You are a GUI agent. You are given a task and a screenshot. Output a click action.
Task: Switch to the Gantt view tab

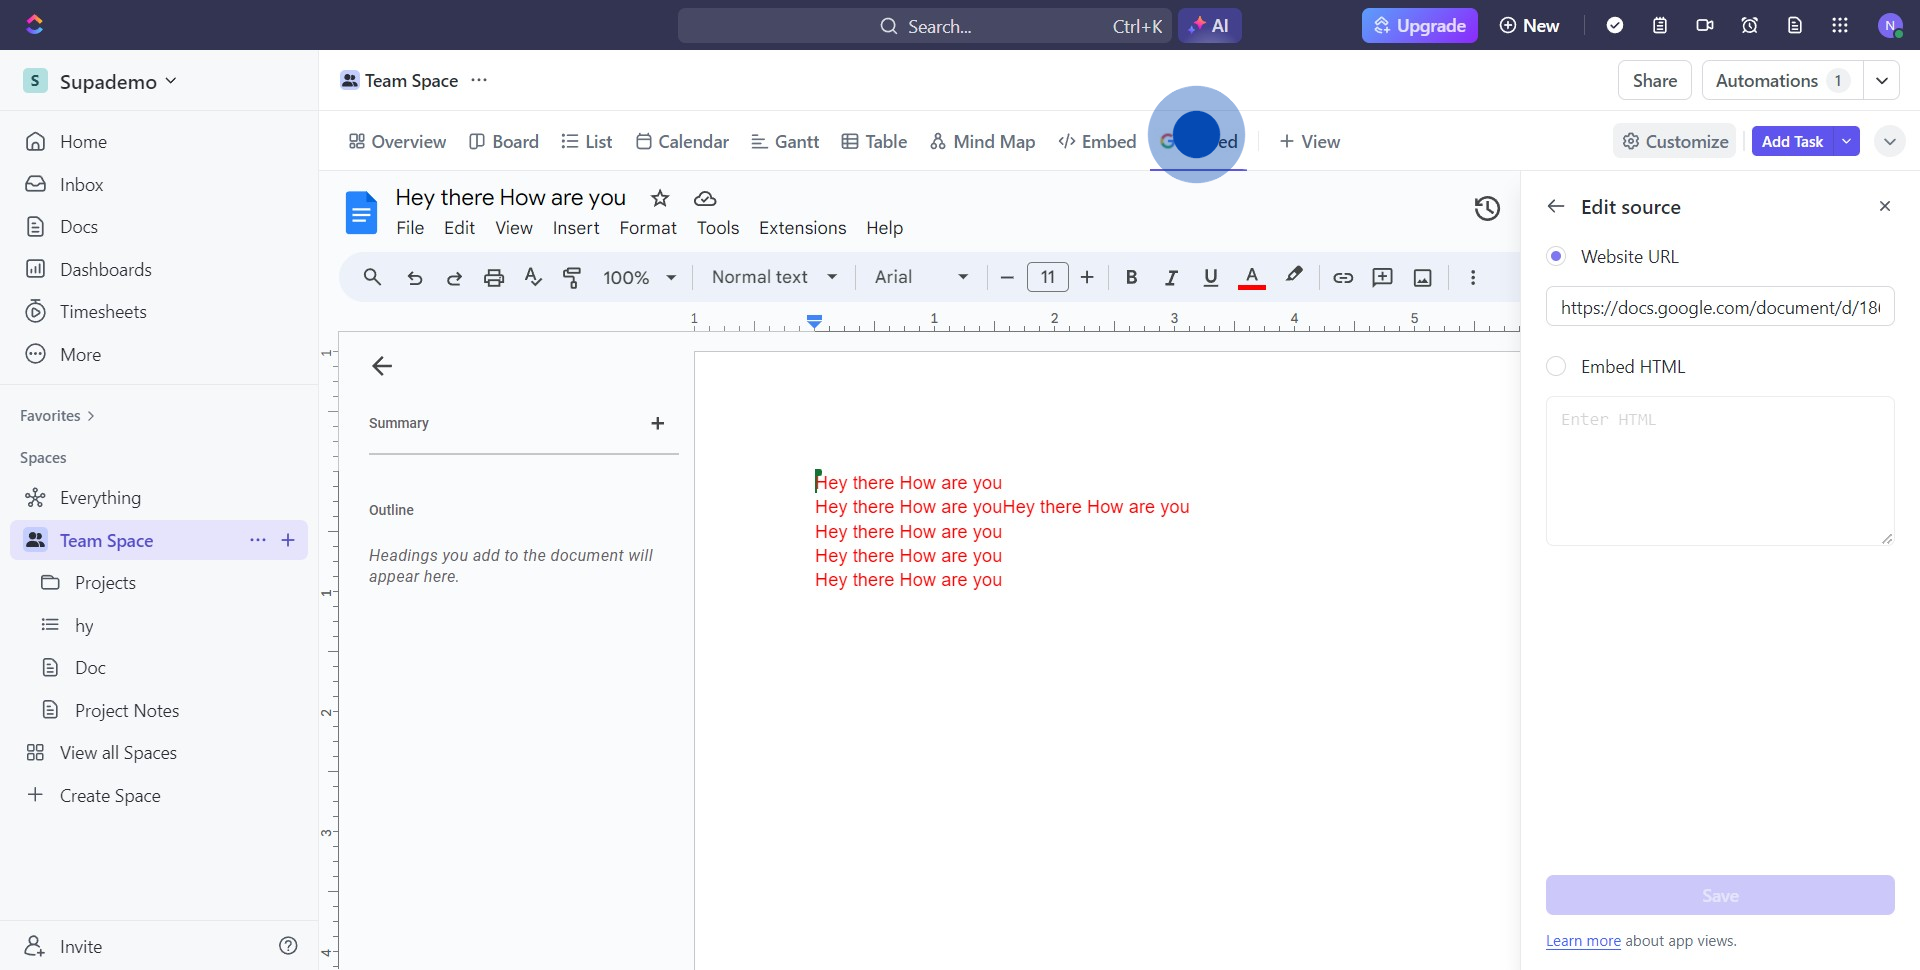[x=785, y=142]
